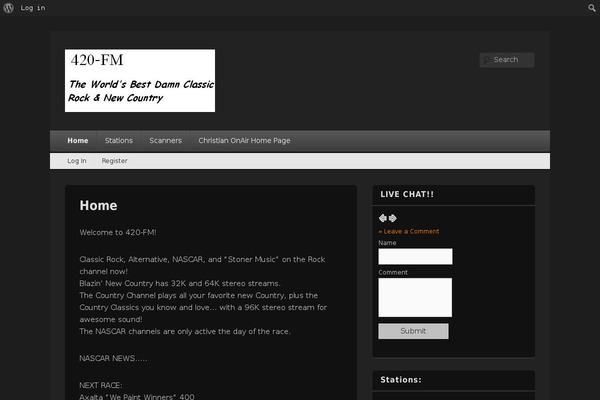Click the 'NASCAR NEWS.....' text
600x400 pixels.
[113, 358]
